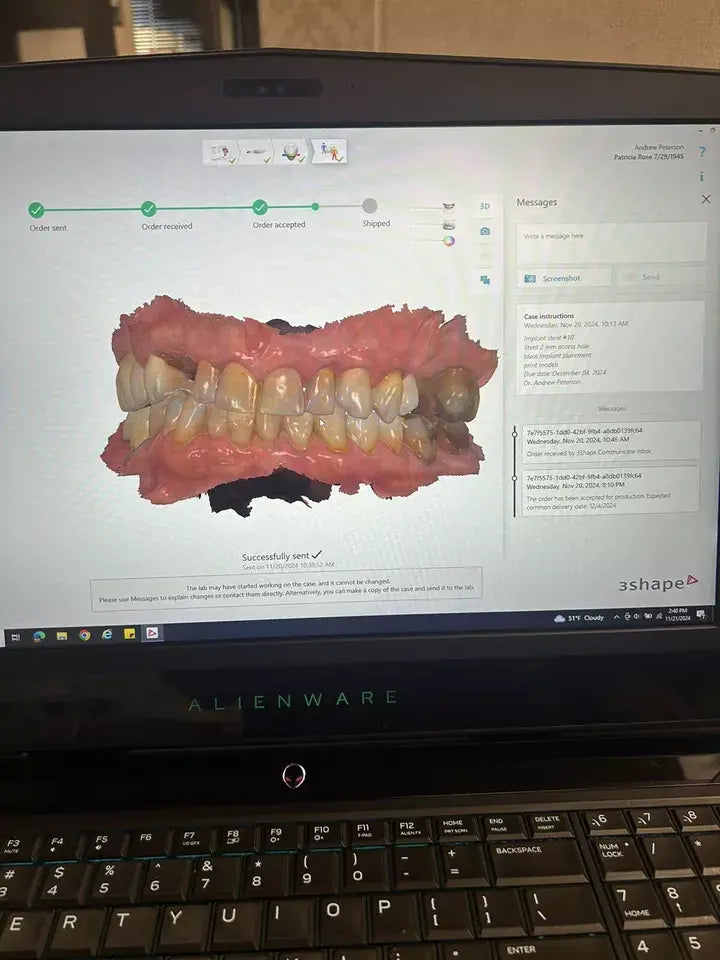The image size is (720, 960).
Task: Open the scan workflow step icon
Action: 255,152
